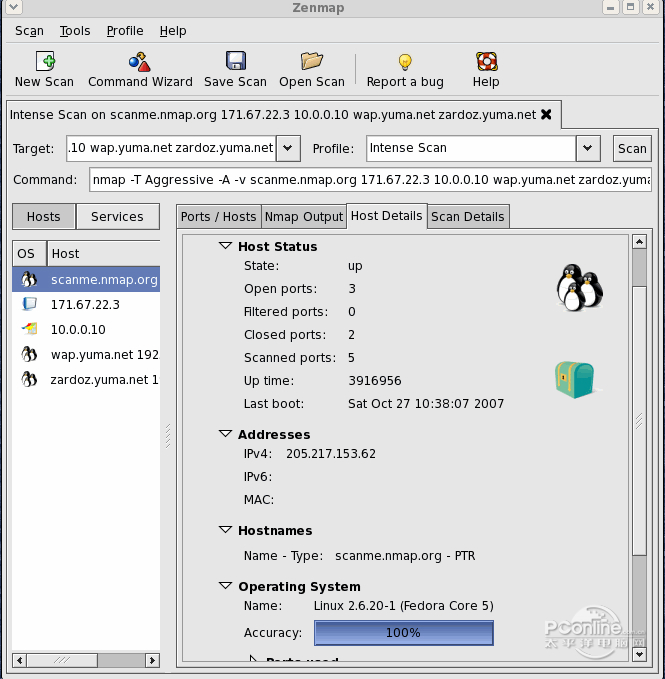Switch to the Ports / Hosts tab
Image resolution: width=665 pixels, height=679 pixels.
click(x=219, y=217)
